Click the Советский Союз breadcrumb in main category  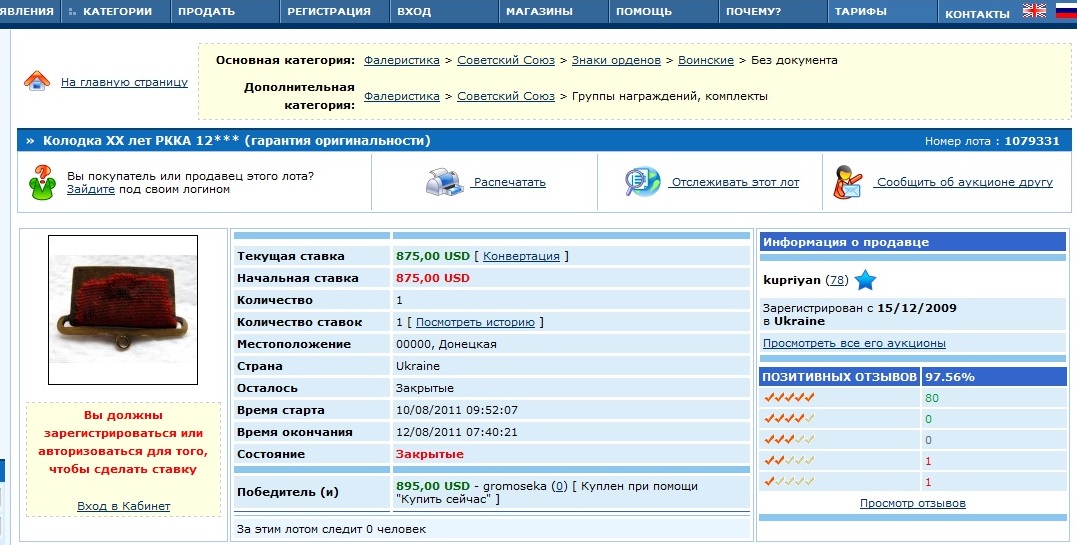point(506,60)
